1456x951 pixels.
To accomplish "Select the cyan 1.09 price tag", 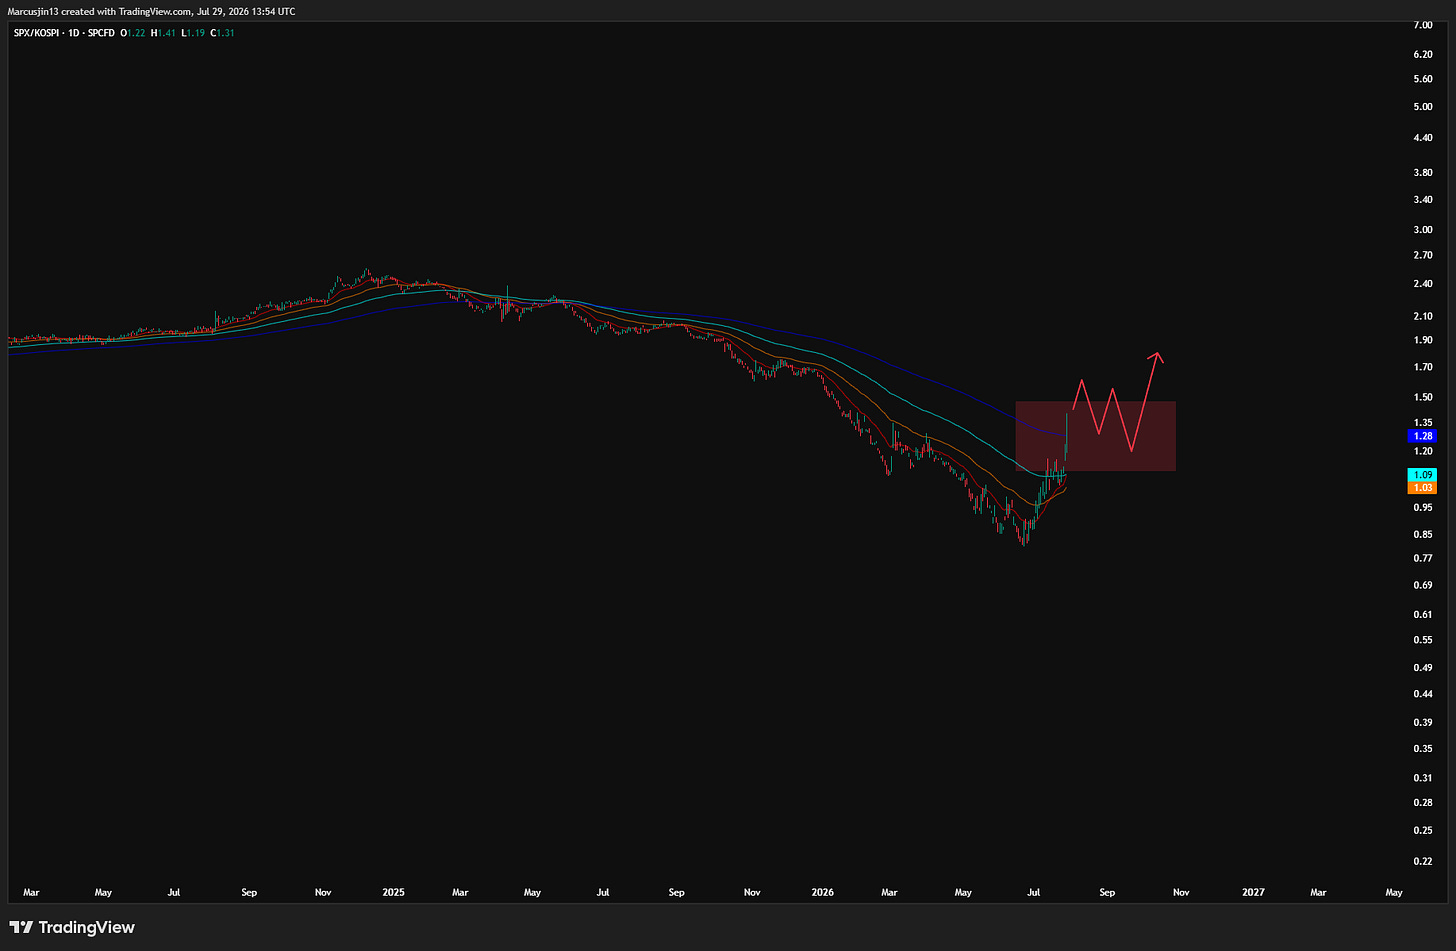I will 1421,474.
